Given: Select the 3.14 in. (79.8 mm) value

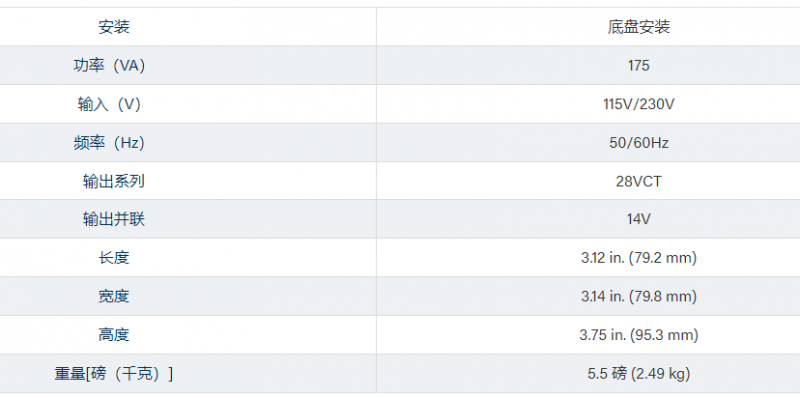Looking at the screenshot, I should 638,296.
